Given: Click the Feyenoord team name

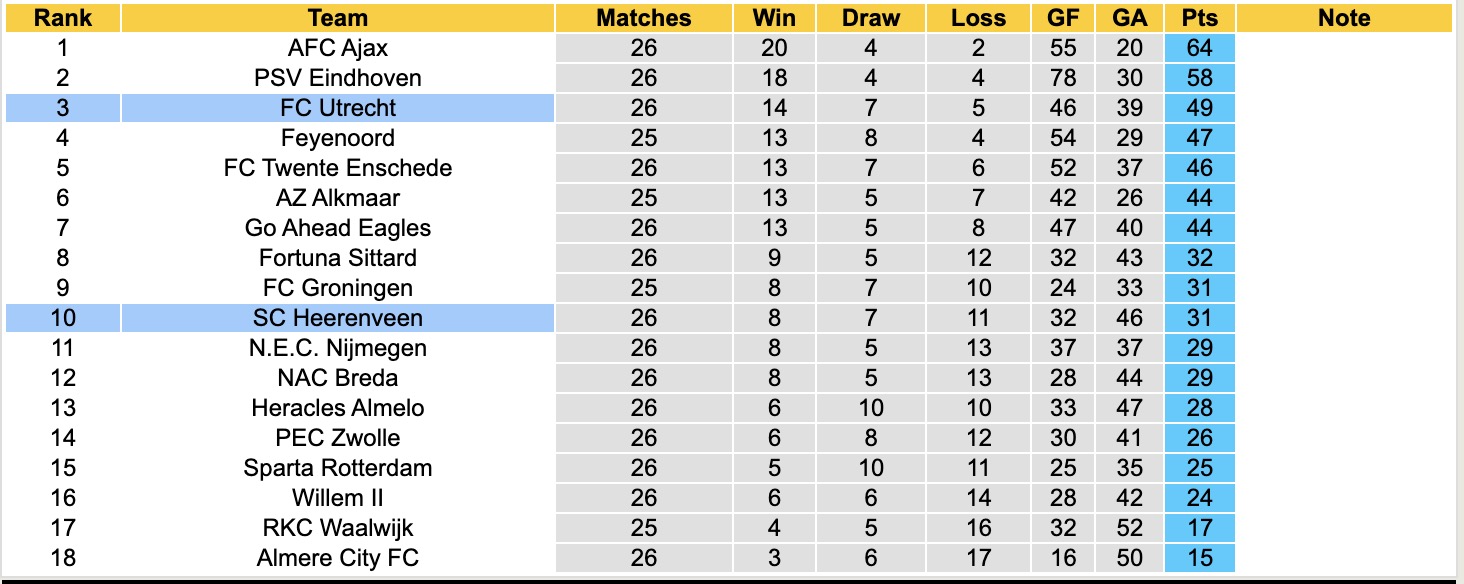Looking at the screenshot, I should (338, 138).
